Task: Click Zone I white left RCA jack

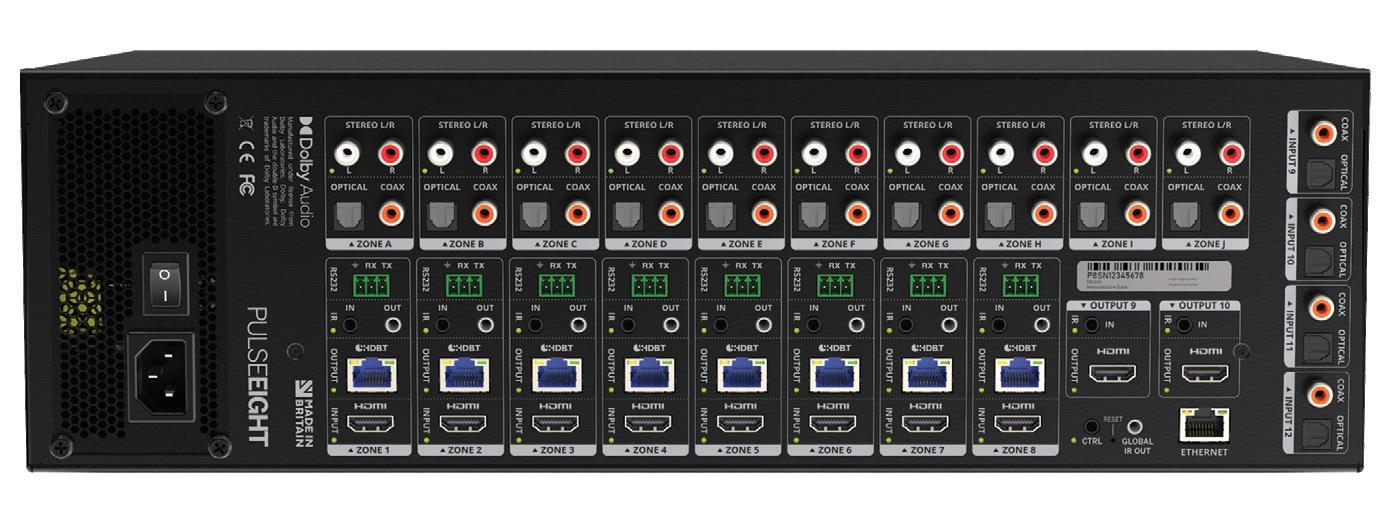Action: 1093,154
